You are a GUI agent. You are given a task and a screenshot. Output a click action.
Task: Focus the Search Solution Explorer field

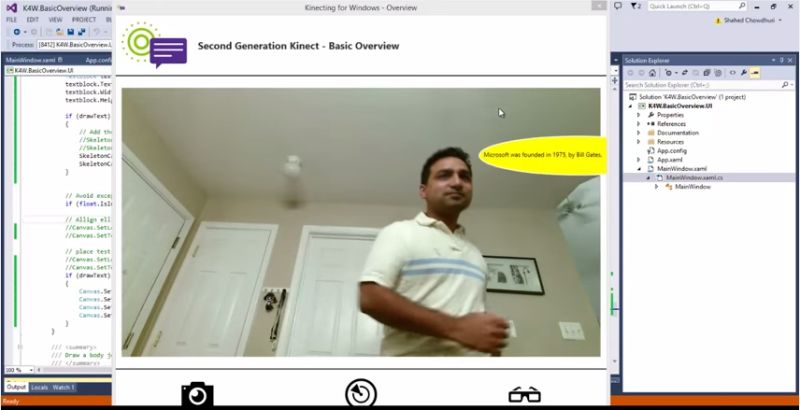(x=703, y=85)
